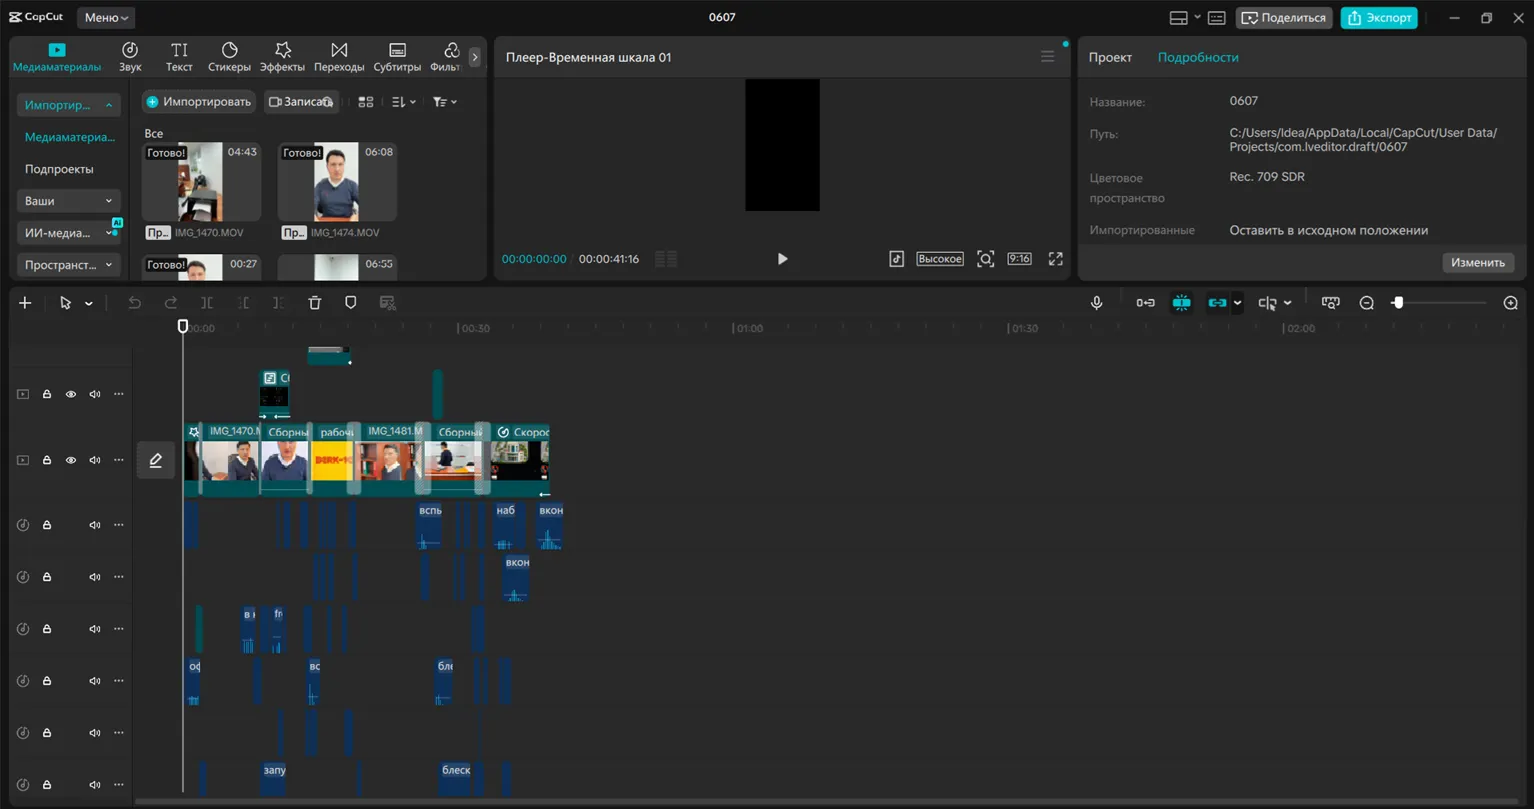1534x809 pixels.
Task: Click the 9:16 aspect ratio button
Action: click(1019, 259)
